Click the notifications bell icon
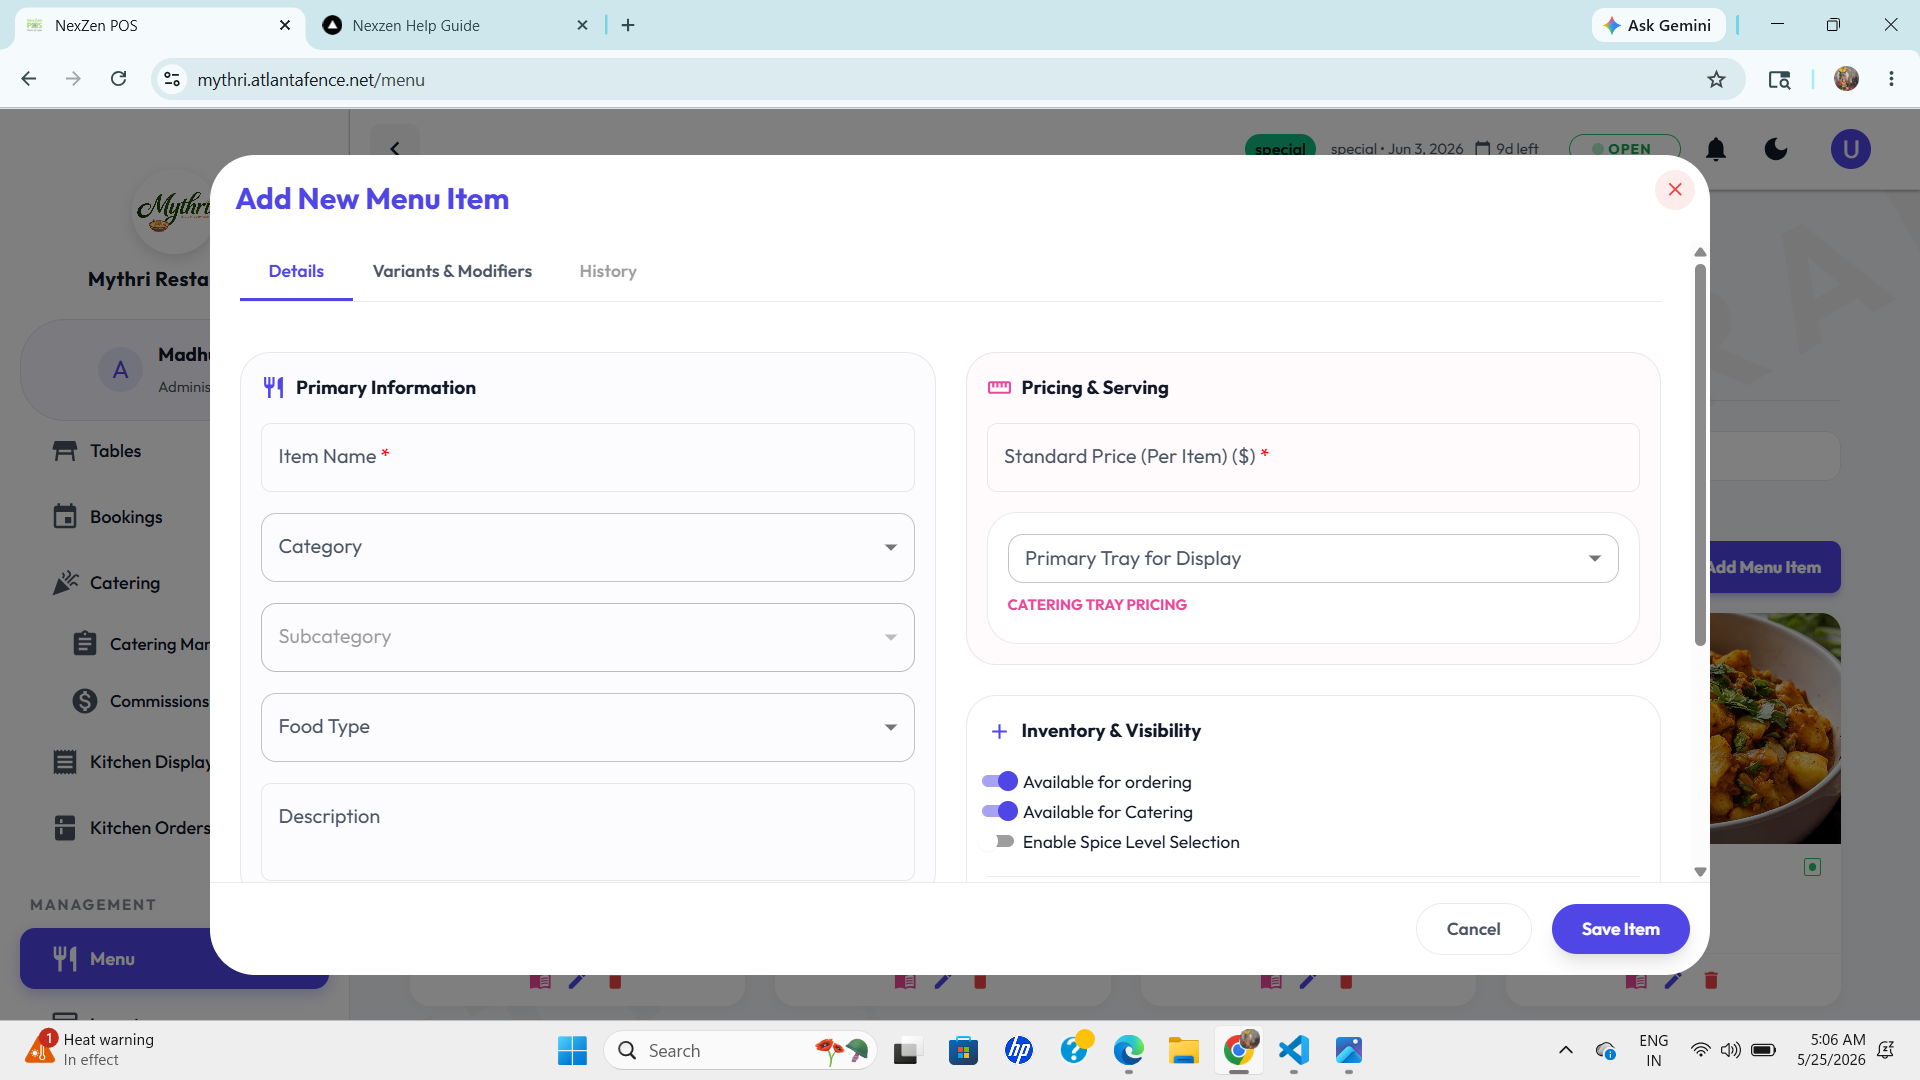1920x1080 pixels. coord(1716,150)
